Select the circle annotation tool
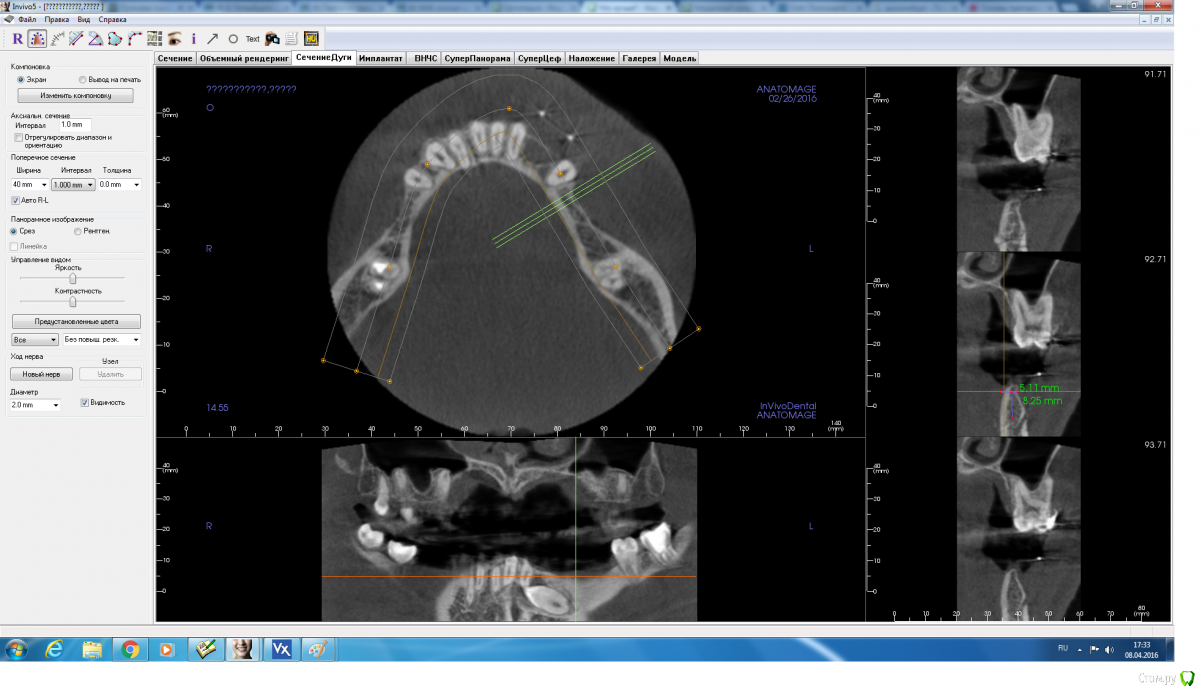The image size is (1200, 686). click(232, 39)
